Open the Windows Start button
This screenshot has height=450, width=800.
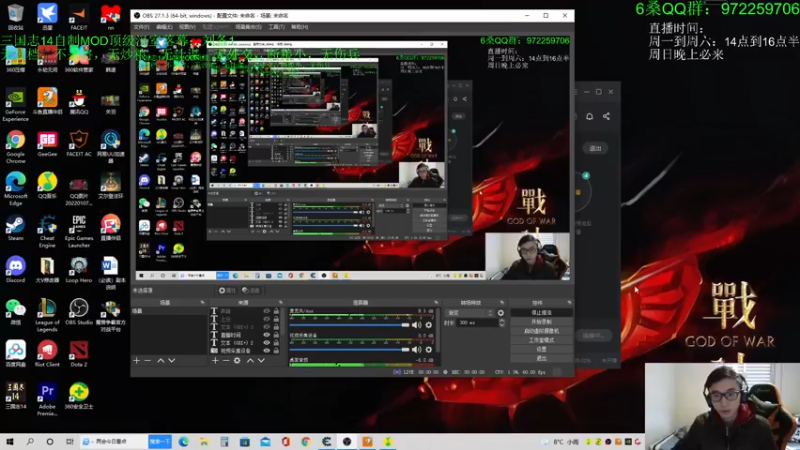pos(10,441)
